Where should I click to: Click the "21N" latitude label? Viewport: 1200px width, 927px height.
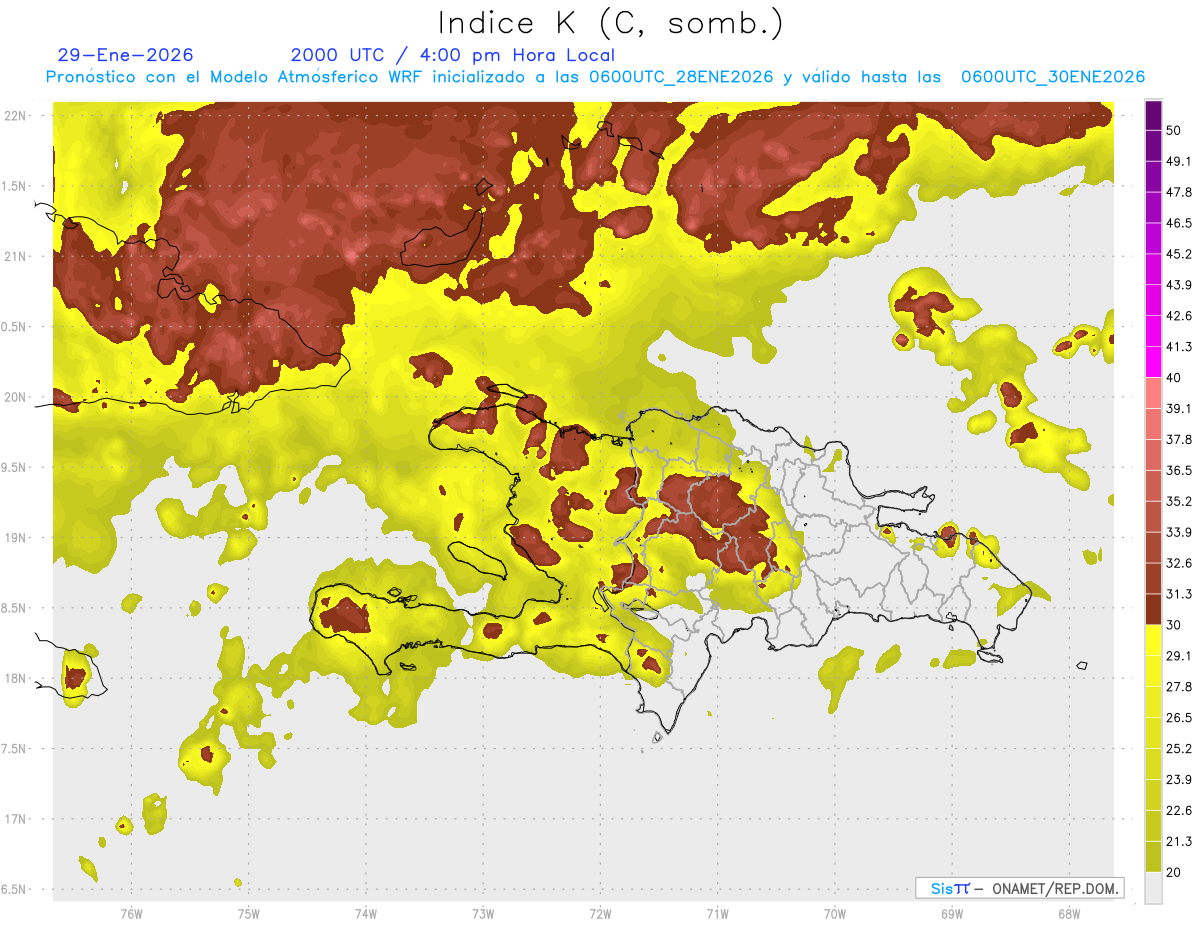coord(17,256)
